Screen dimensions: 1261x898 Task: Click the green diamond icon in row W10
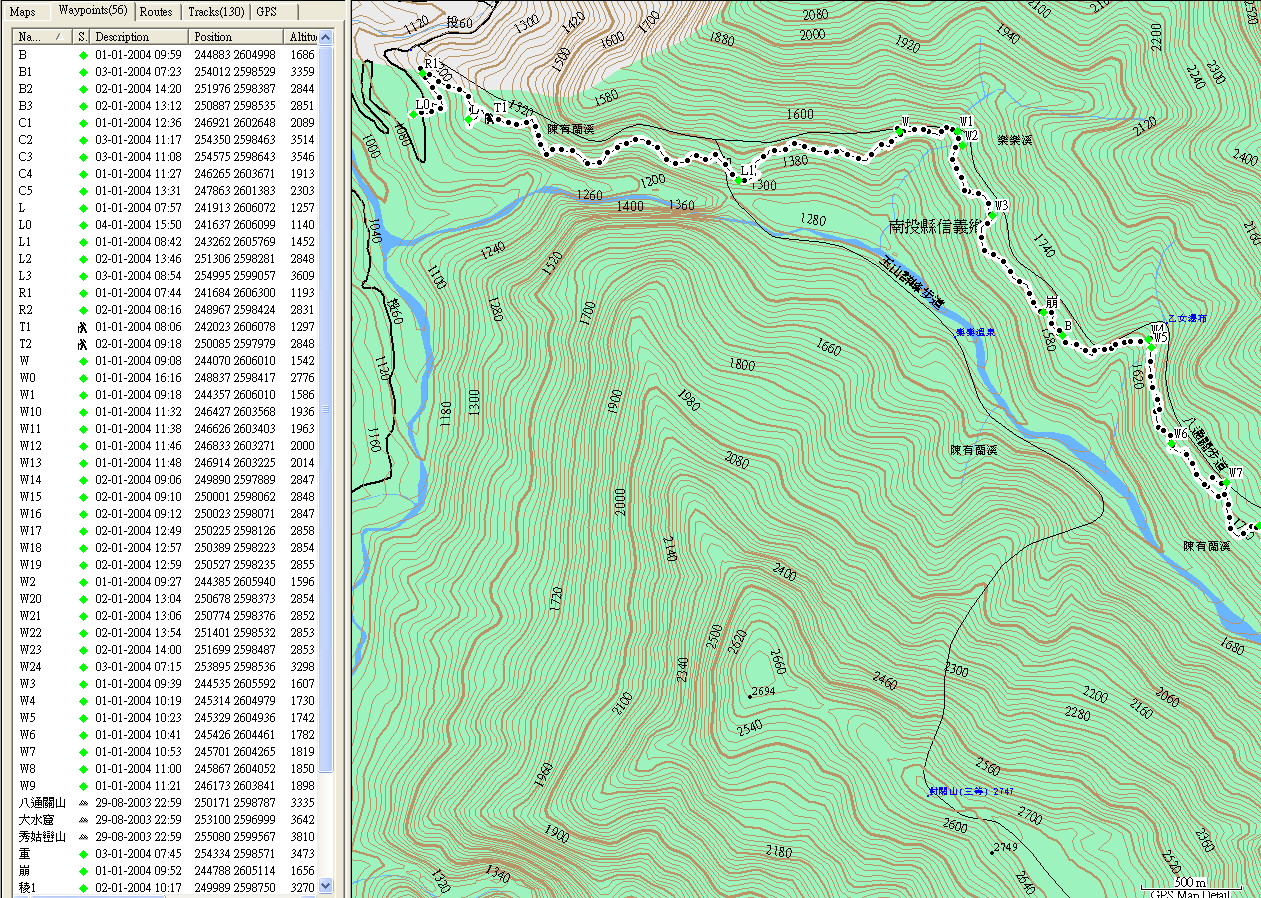83,412
